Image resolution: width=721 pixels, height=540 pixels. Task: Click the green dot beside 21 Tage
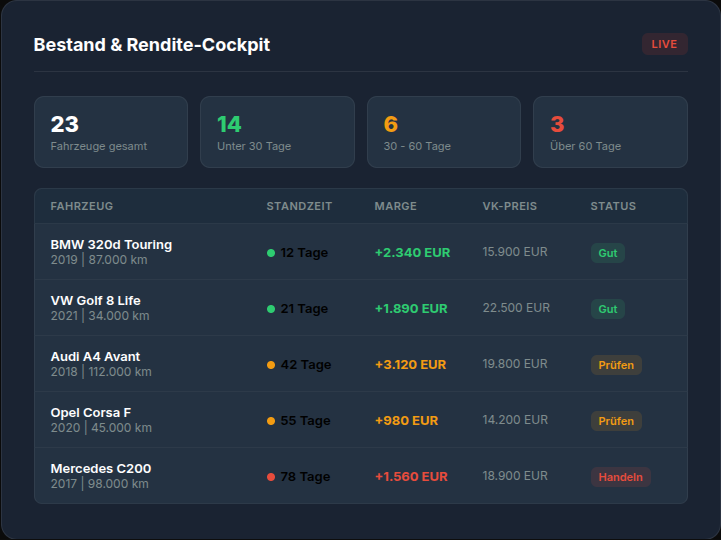click(x=271, y=309)
